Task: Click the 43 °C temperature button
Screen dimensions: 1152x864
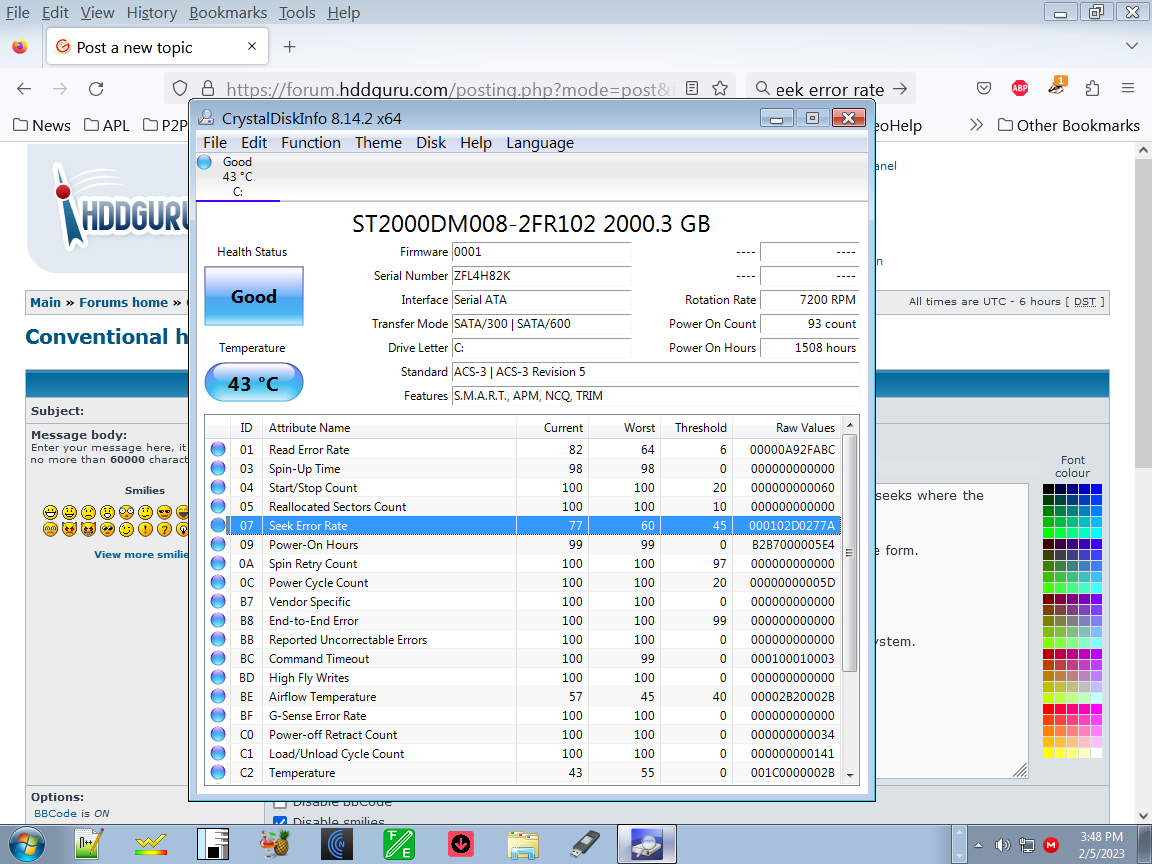Action: pos(253,383)
